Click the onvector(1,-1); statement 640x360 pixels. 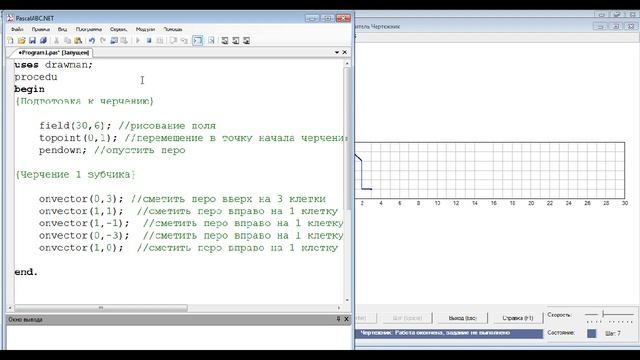(84, 223)
